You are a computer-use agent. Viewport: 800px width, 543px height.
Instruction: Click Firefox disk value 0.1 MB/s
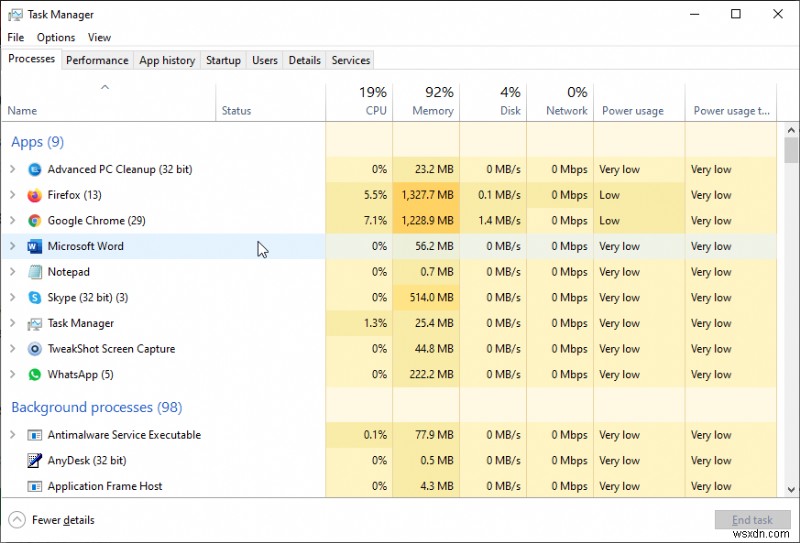click(499, 195)
